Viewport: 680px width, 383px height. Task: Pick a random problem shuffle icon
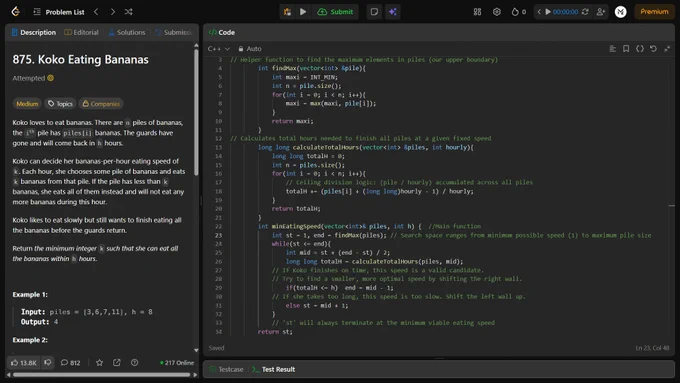[x=128, y=12]
